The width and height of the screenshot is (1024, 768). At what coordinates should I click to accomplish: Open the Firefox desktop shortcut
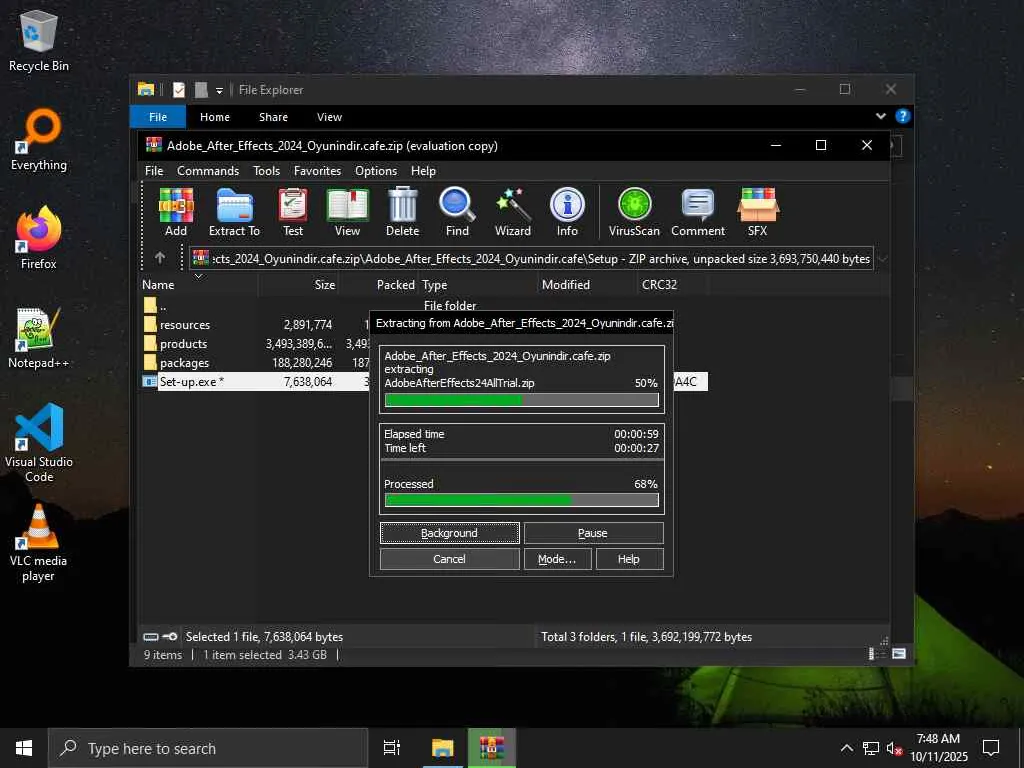click(x=39, y=238)
